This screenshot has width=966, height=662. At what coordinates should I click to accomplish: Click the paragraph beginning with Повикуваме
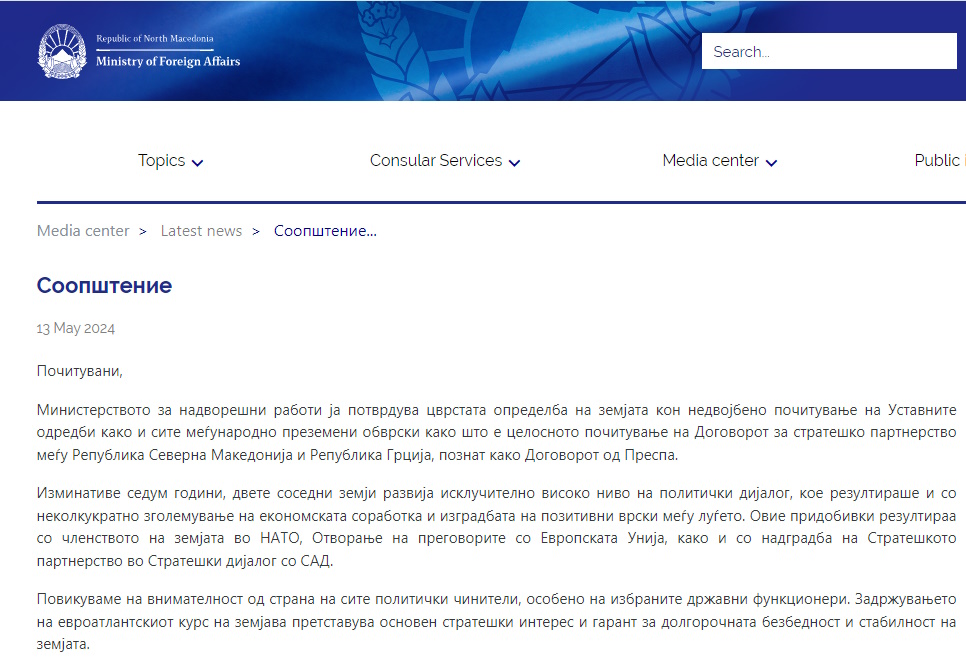click(496, 622)
